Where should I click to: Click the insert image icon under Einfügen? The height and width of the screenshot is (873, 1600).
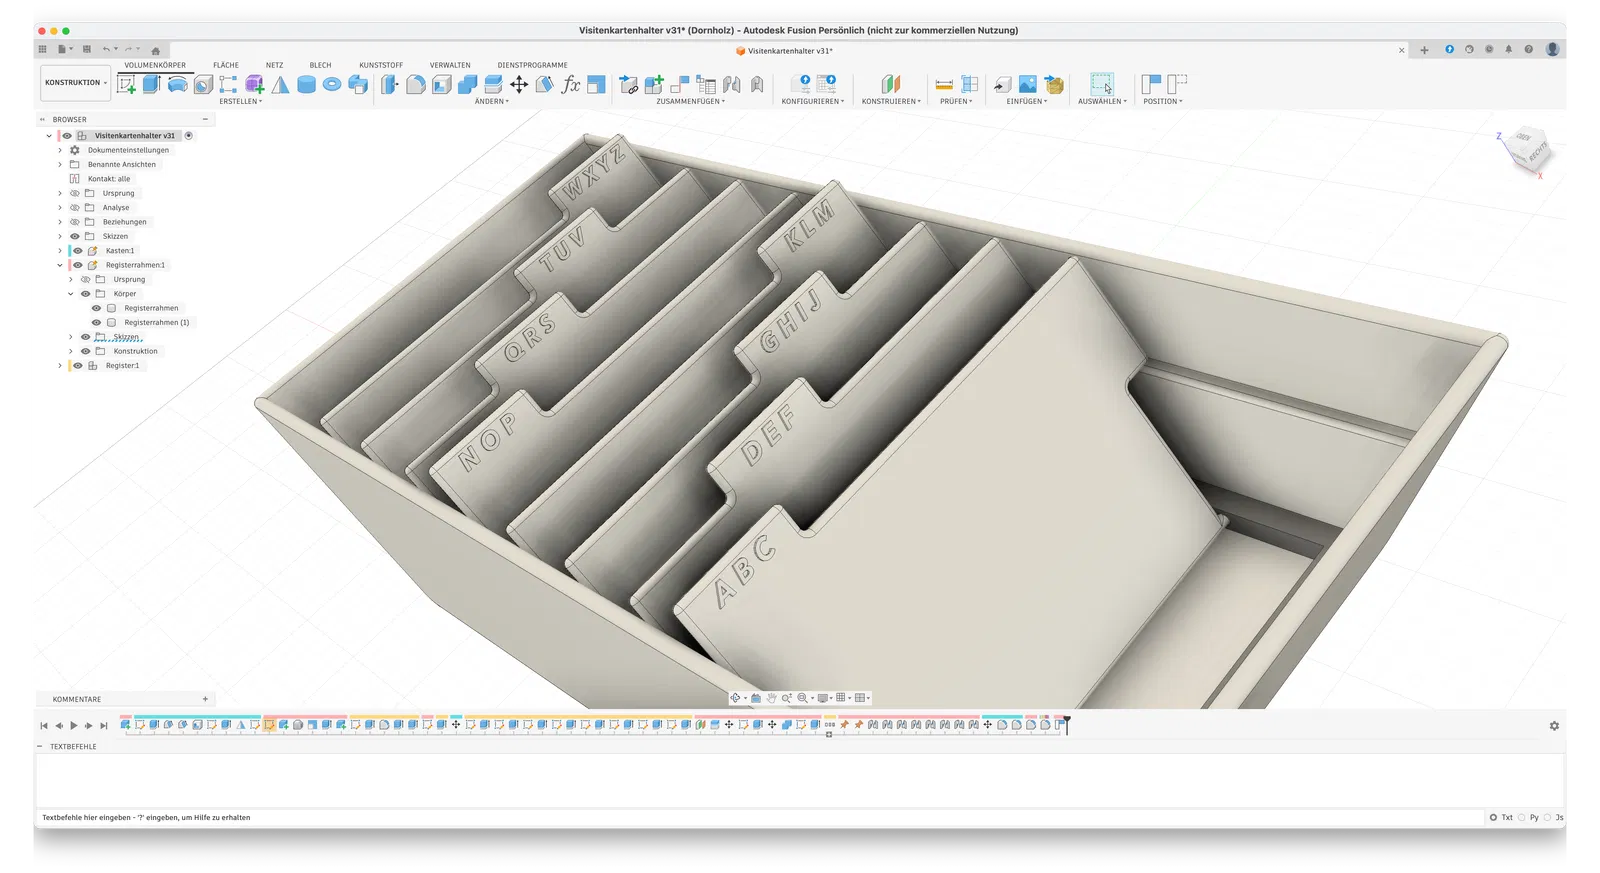click(1027, 85)
